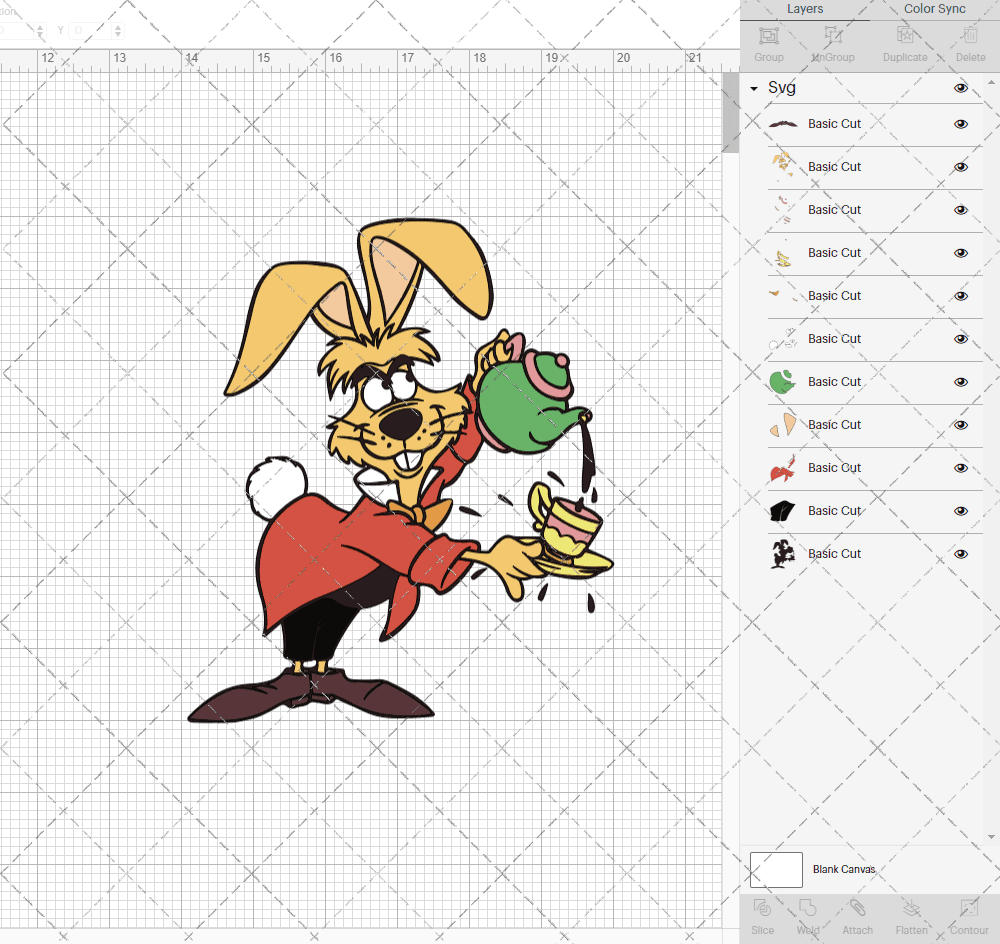Click the Attach paperclip tool
Viewport: 1000px width, 944px height.
(857, 908)
